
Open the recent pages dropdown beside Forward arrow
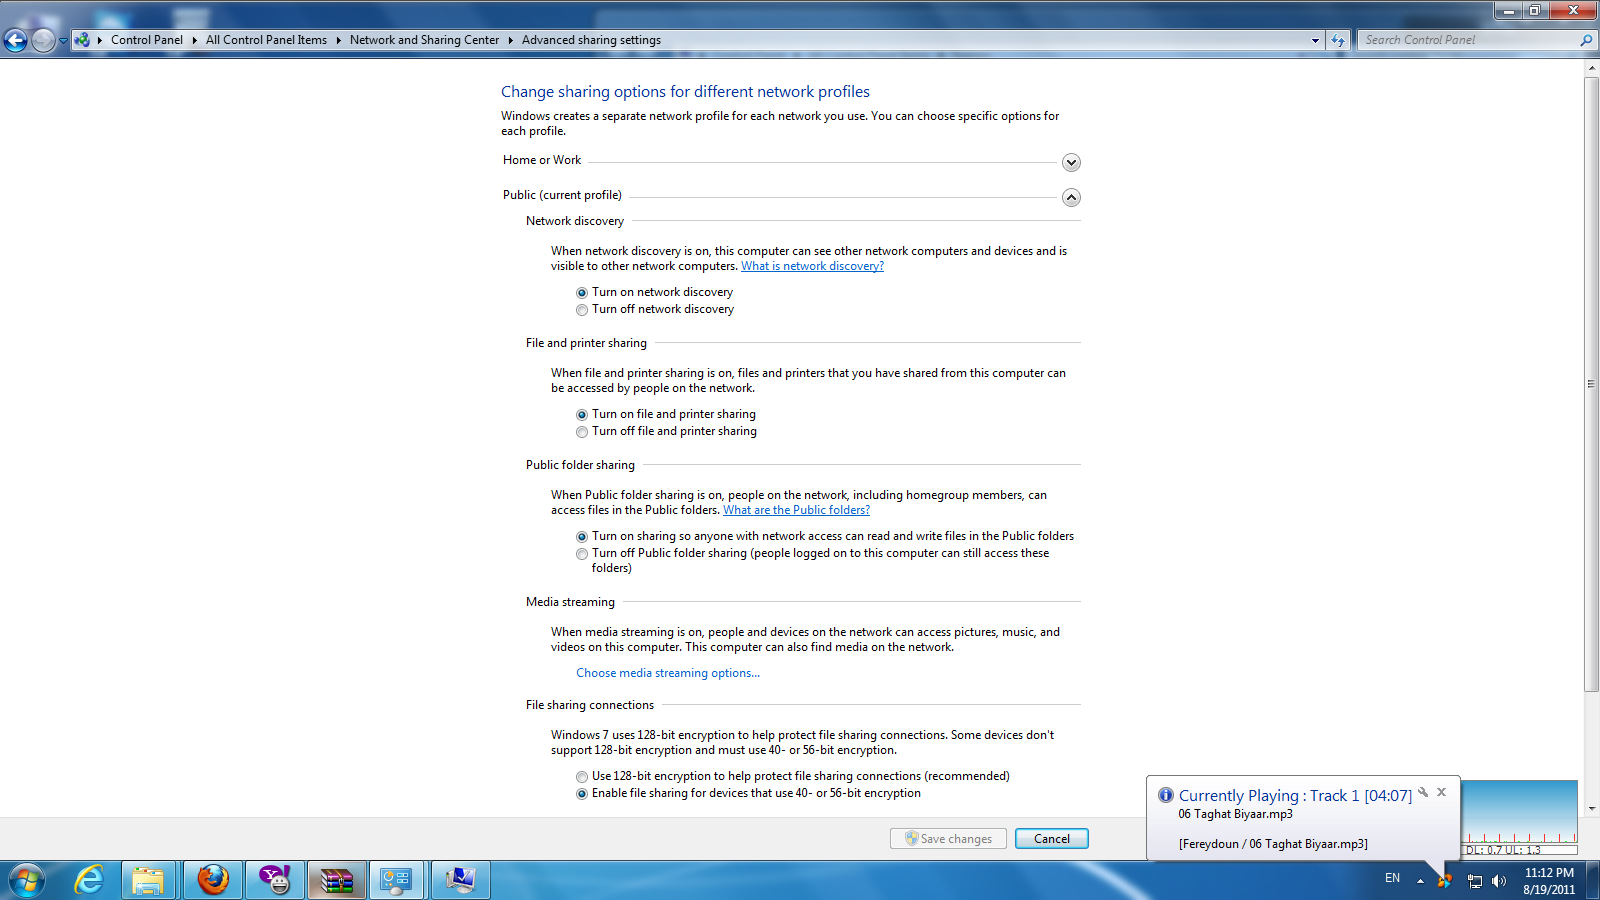click(x=63, y=41)
